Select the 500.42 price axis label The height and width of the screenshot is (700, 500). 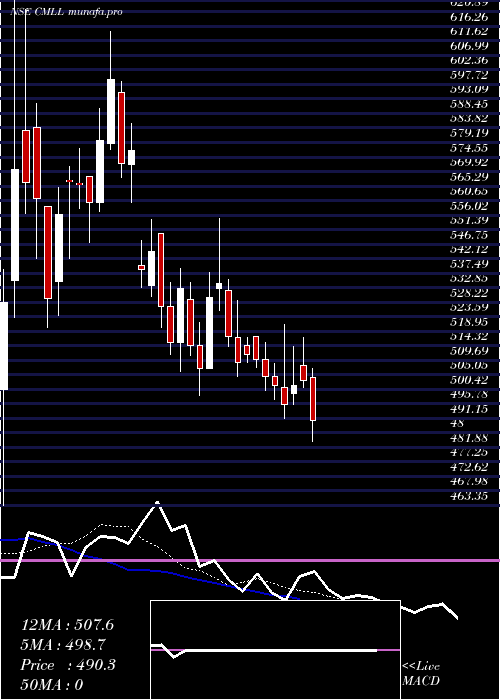click(x=469, y=380)
